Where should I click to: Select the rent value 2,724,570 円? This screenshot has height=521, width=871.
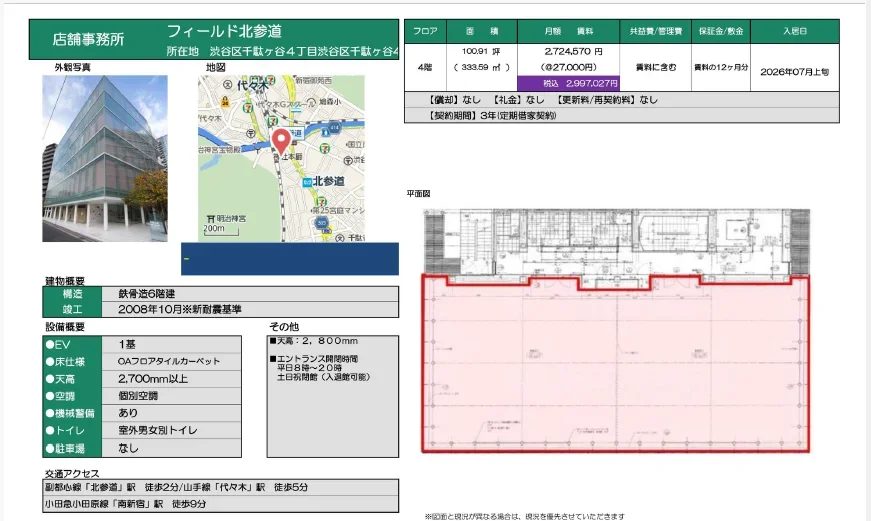pos(573,51)
